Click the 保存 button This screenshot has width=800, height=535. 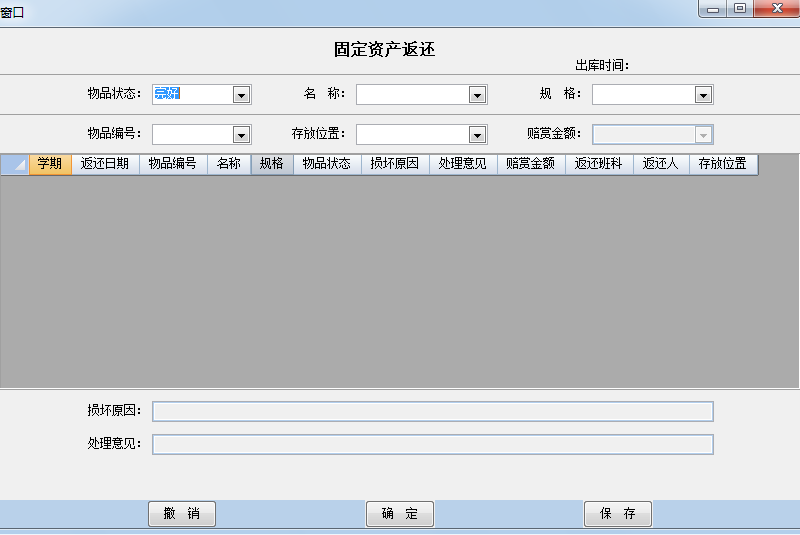617,514
